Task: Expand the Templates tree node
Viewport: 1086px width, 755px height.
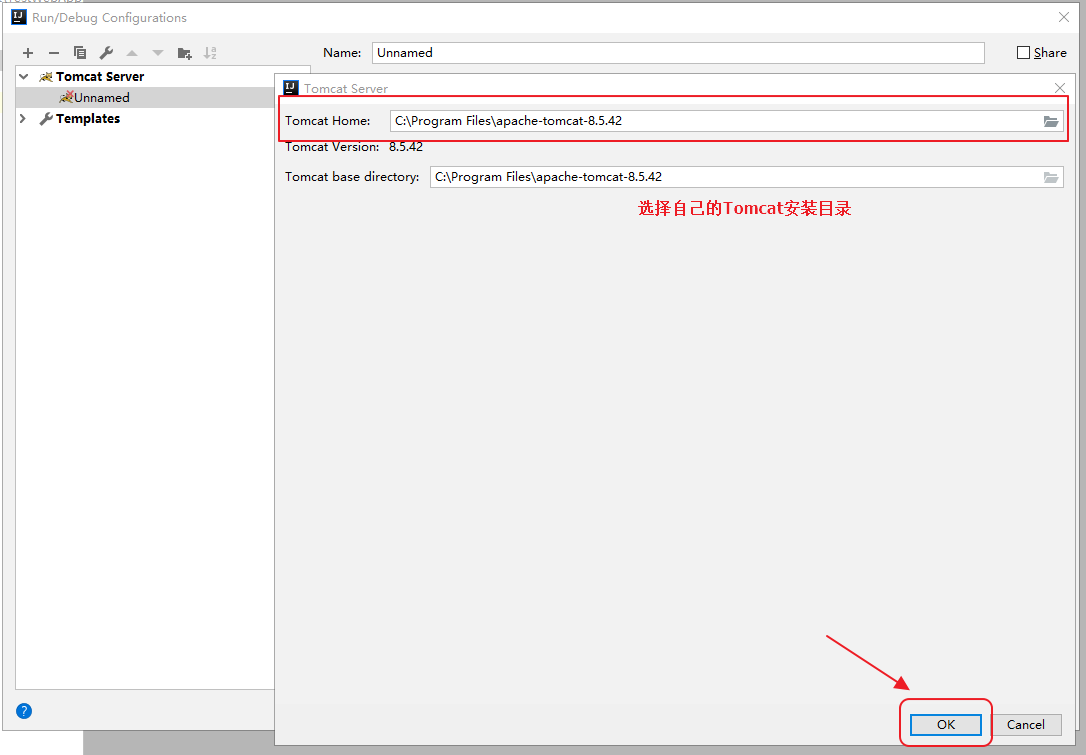Action: 23,118
